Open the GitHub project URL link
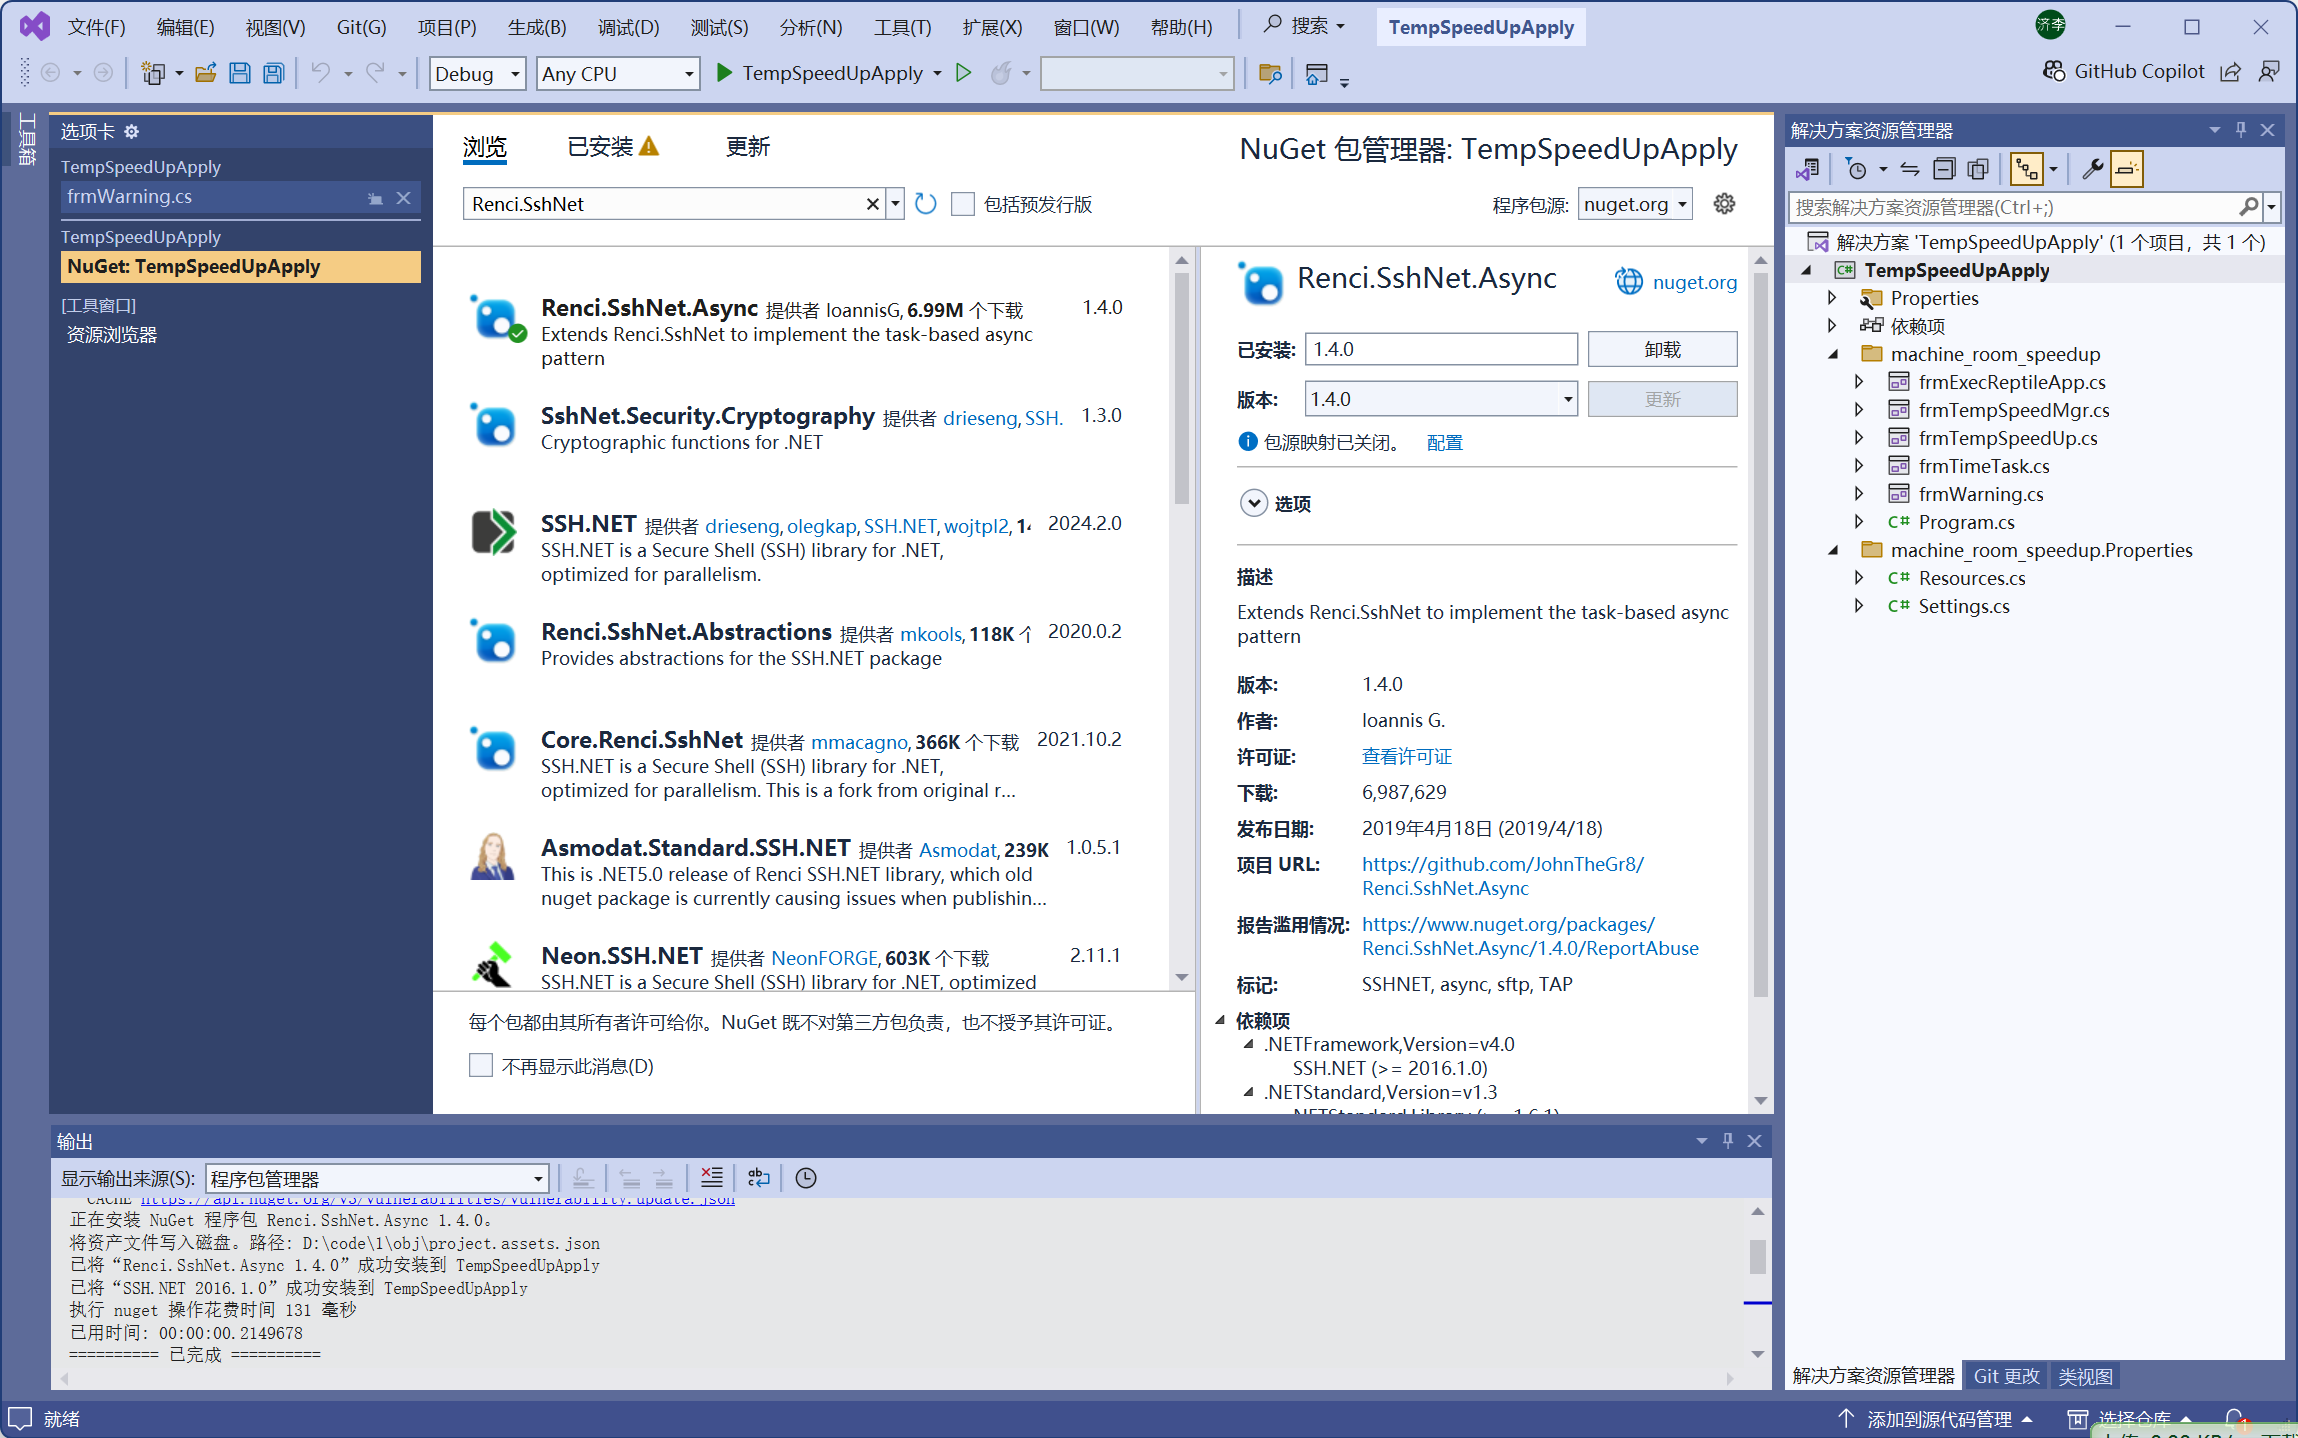The width and height of the screenshot is (2298, 1438). (1502, 876)
